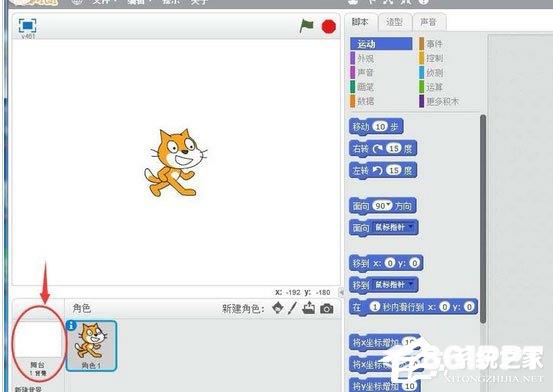Click steps value field in 移动 block

pos(380,126)
